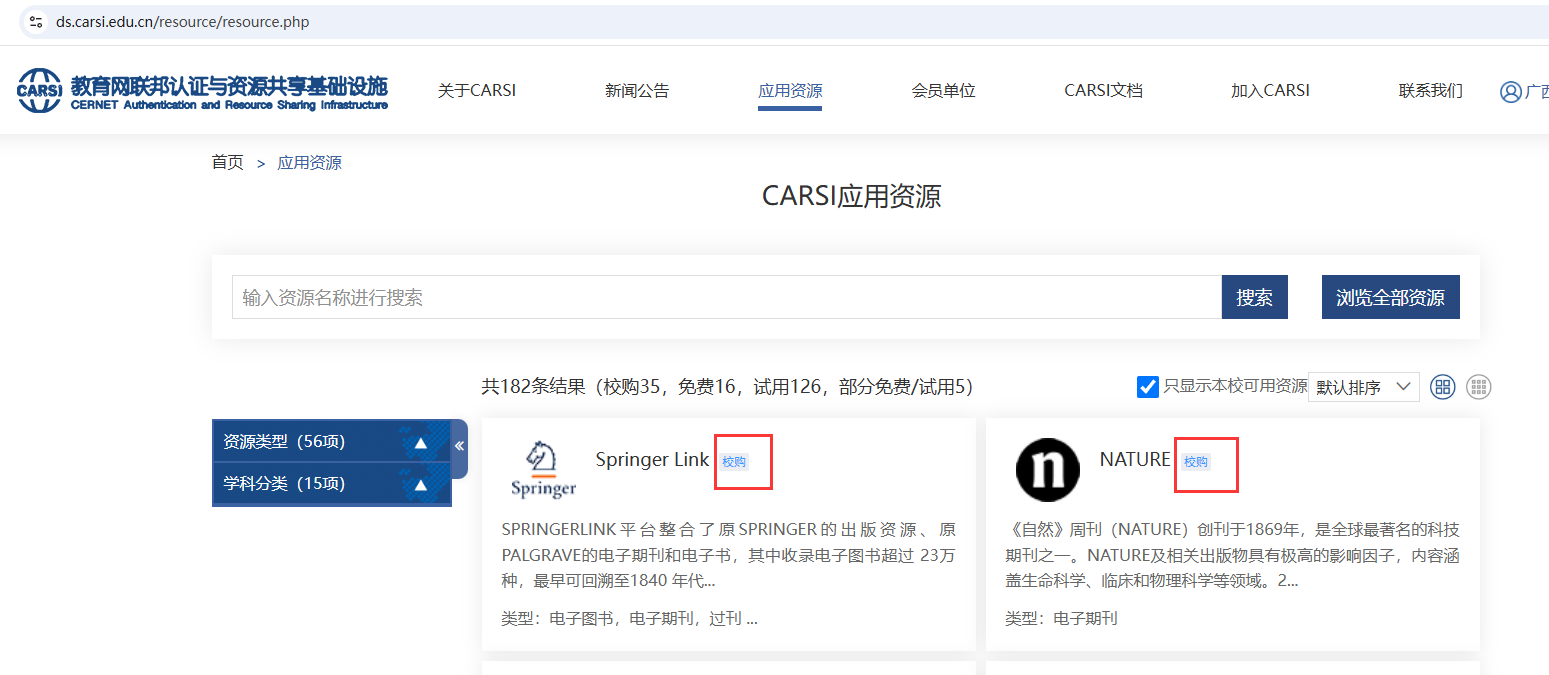Click 校购 badge next to NATURE
1549x675 pixels.
point(1195,462)
